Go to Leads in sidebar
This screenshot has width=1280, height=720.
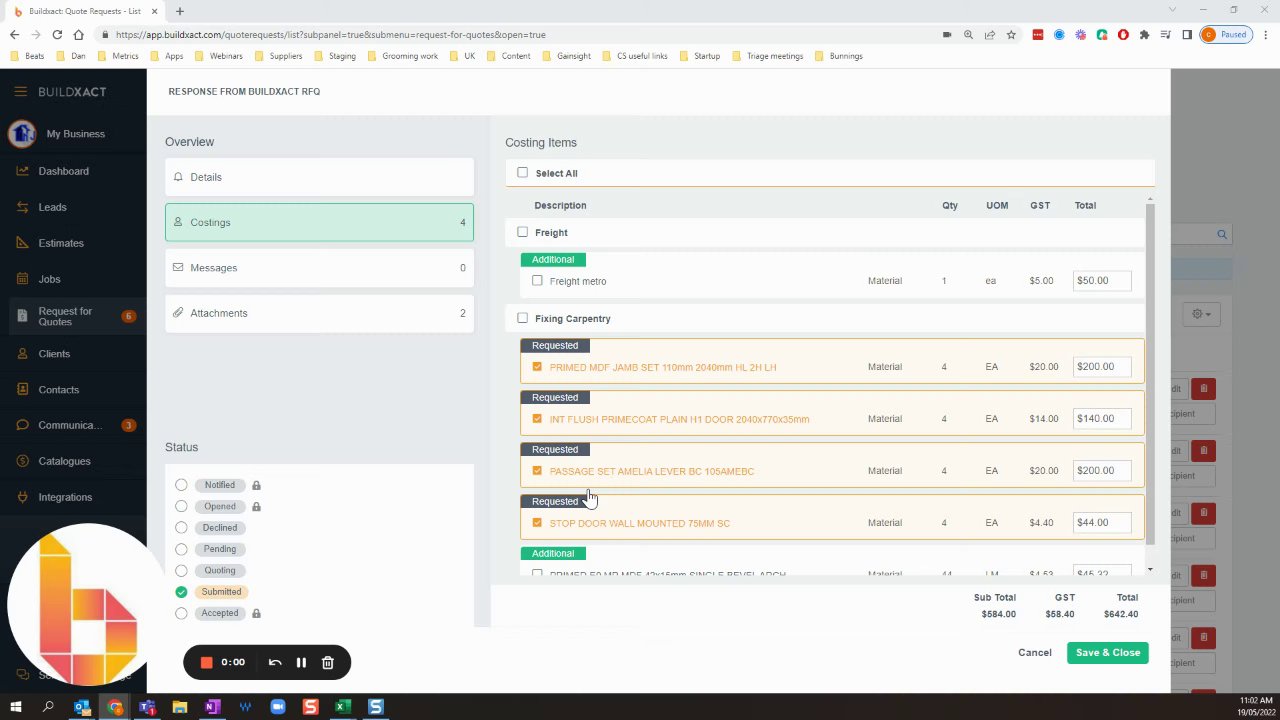coord(52,207)
